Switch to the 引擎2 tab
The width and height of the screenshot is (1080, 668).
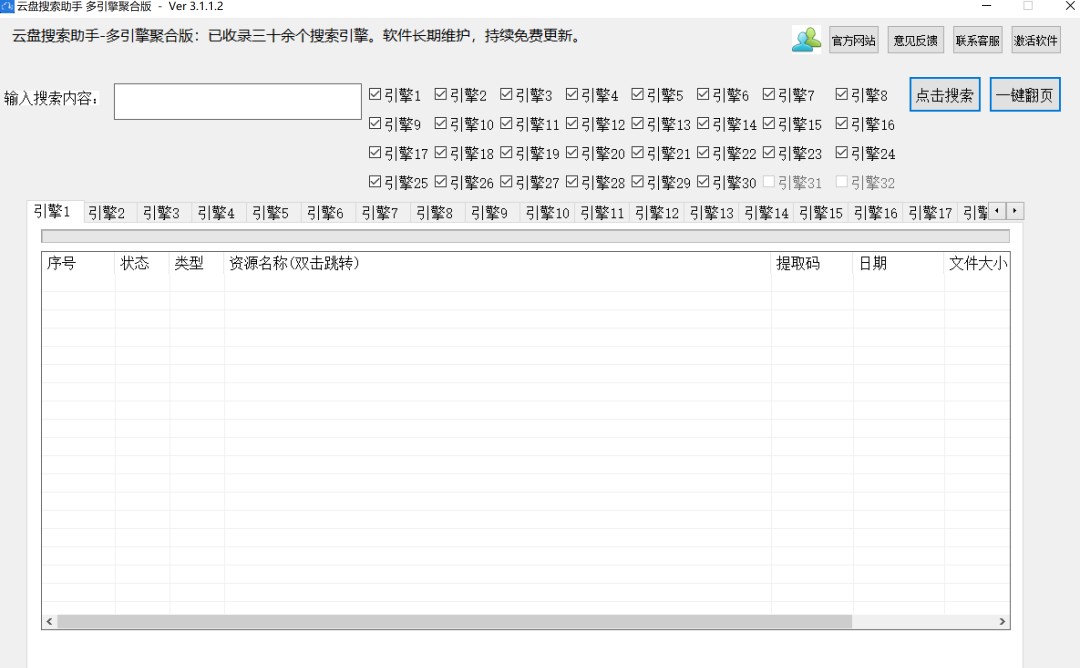pos(110,213)
